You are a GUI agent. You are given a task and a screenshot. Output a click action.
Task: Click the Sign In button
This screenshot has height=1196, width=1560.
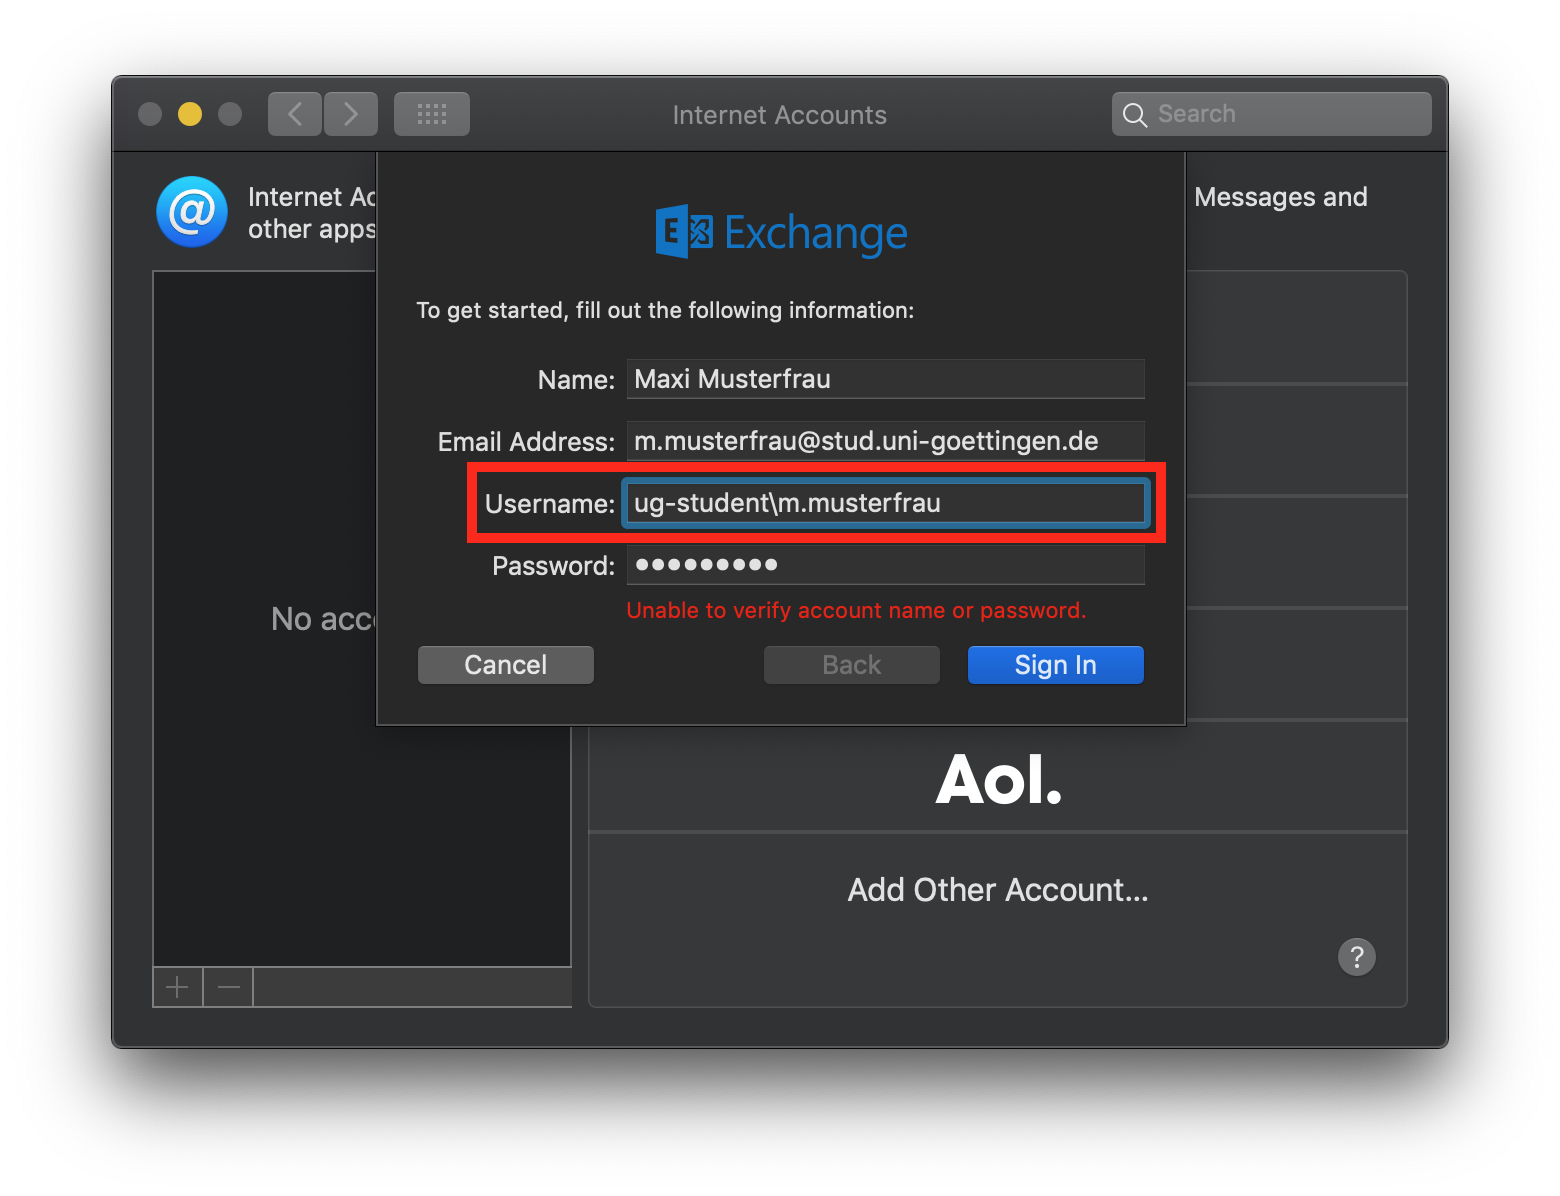point(1056,665)
